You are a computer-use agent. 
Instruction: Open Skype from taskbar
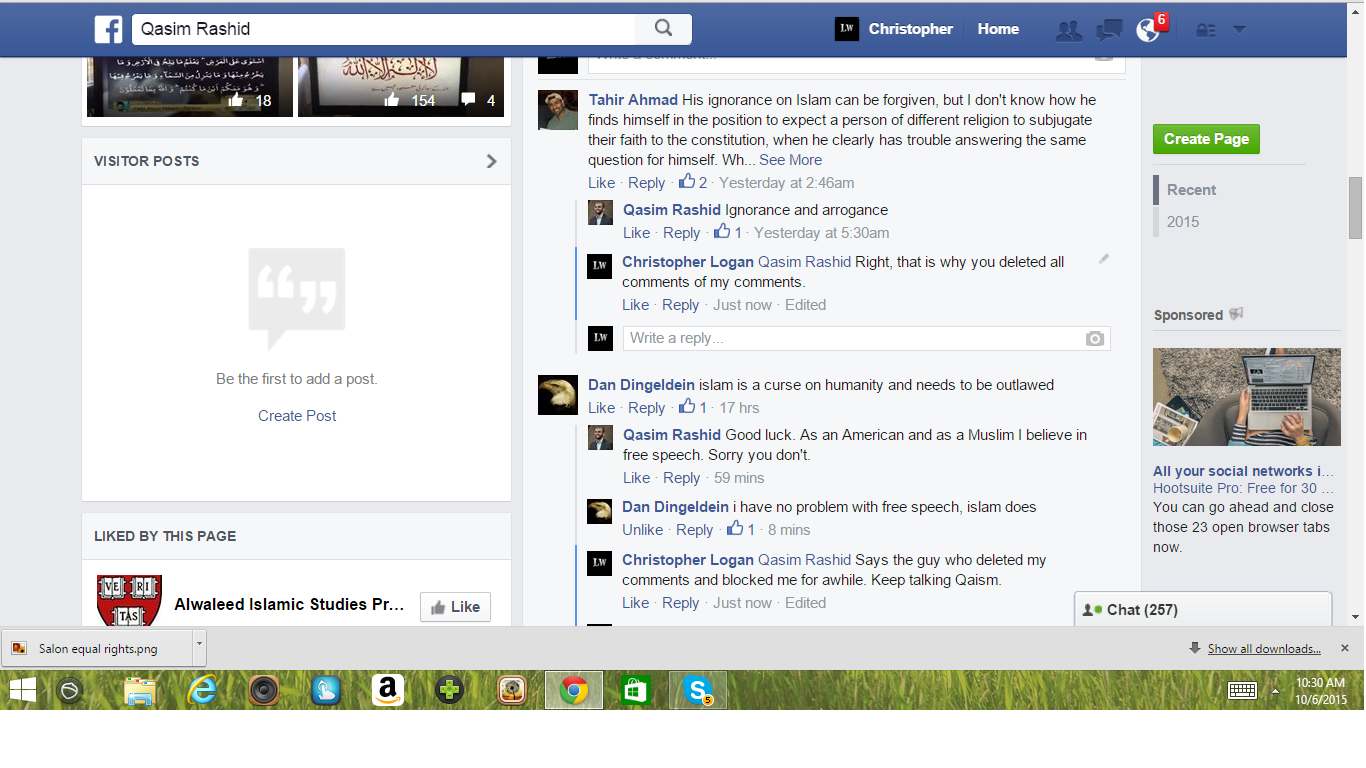[698, 690]
